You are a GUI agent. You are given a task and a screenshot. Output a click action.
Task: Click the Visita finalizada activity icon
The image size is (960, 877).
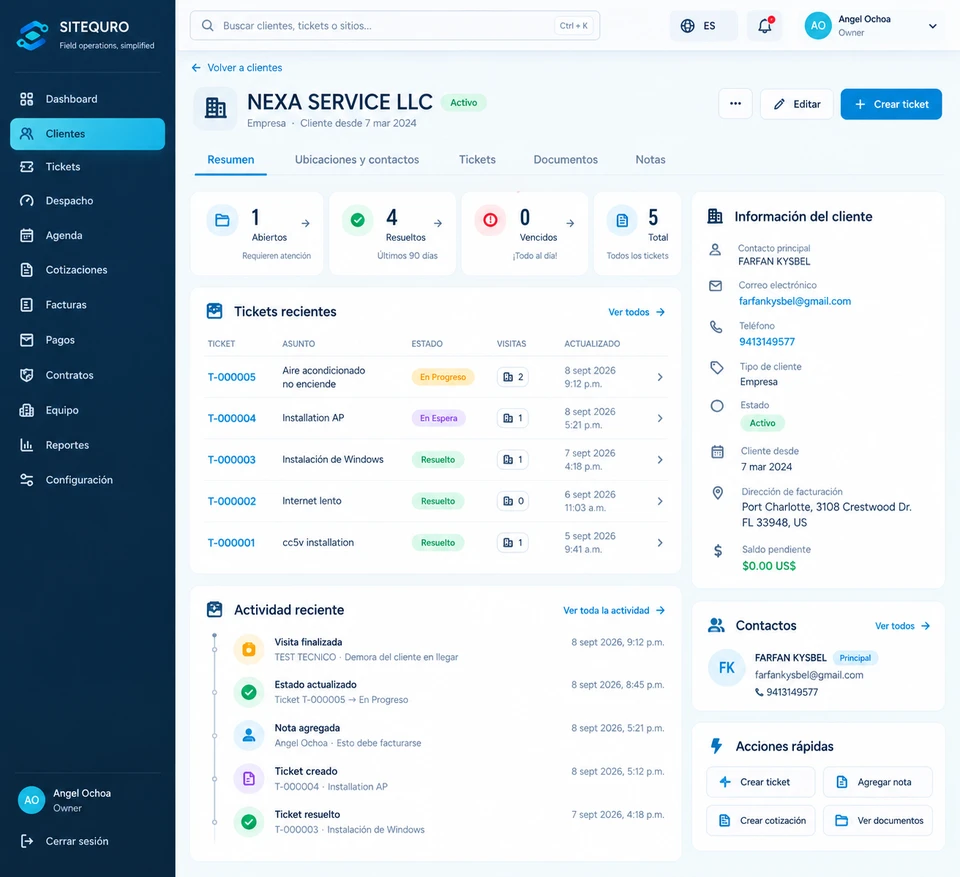pos(249,649)
